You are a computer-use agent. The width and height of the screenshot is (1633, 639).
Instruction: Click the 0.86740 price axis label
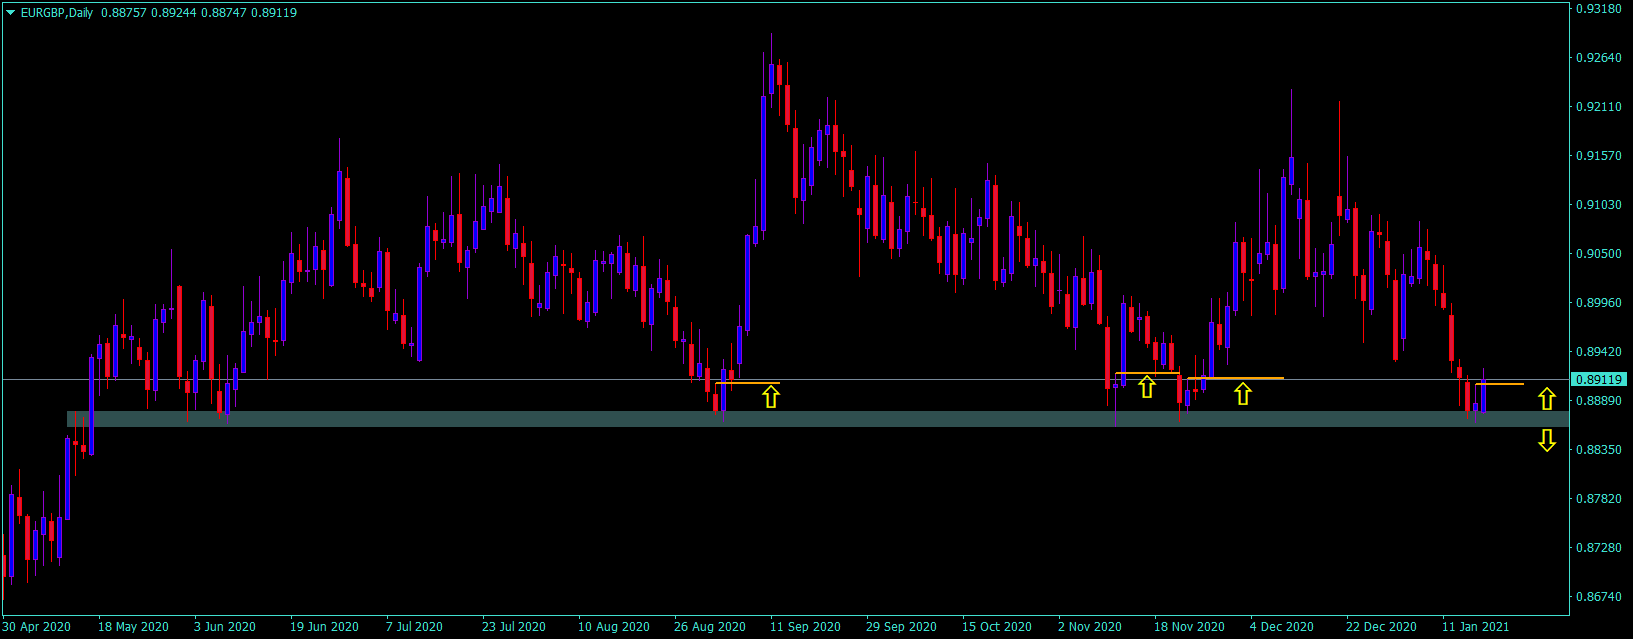coord(1599,597)
